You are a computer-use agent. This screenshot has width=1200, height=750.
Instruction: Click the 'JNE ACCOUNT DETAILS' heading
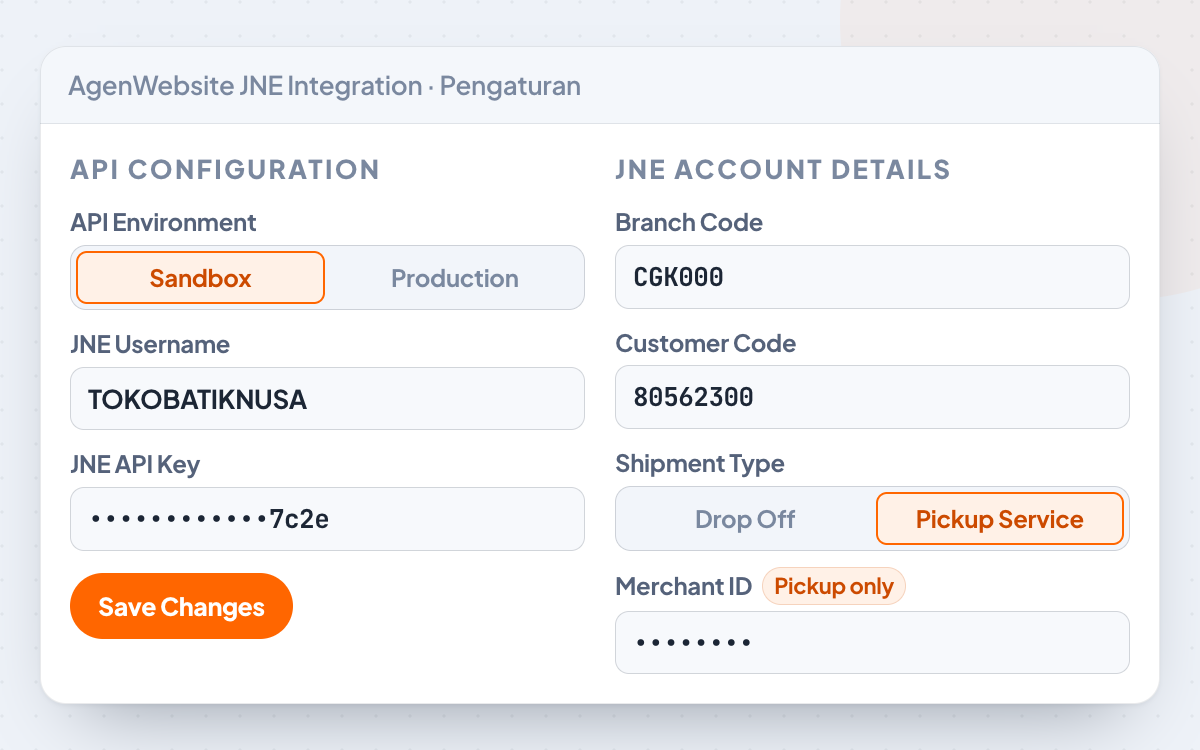coord(783,169)
